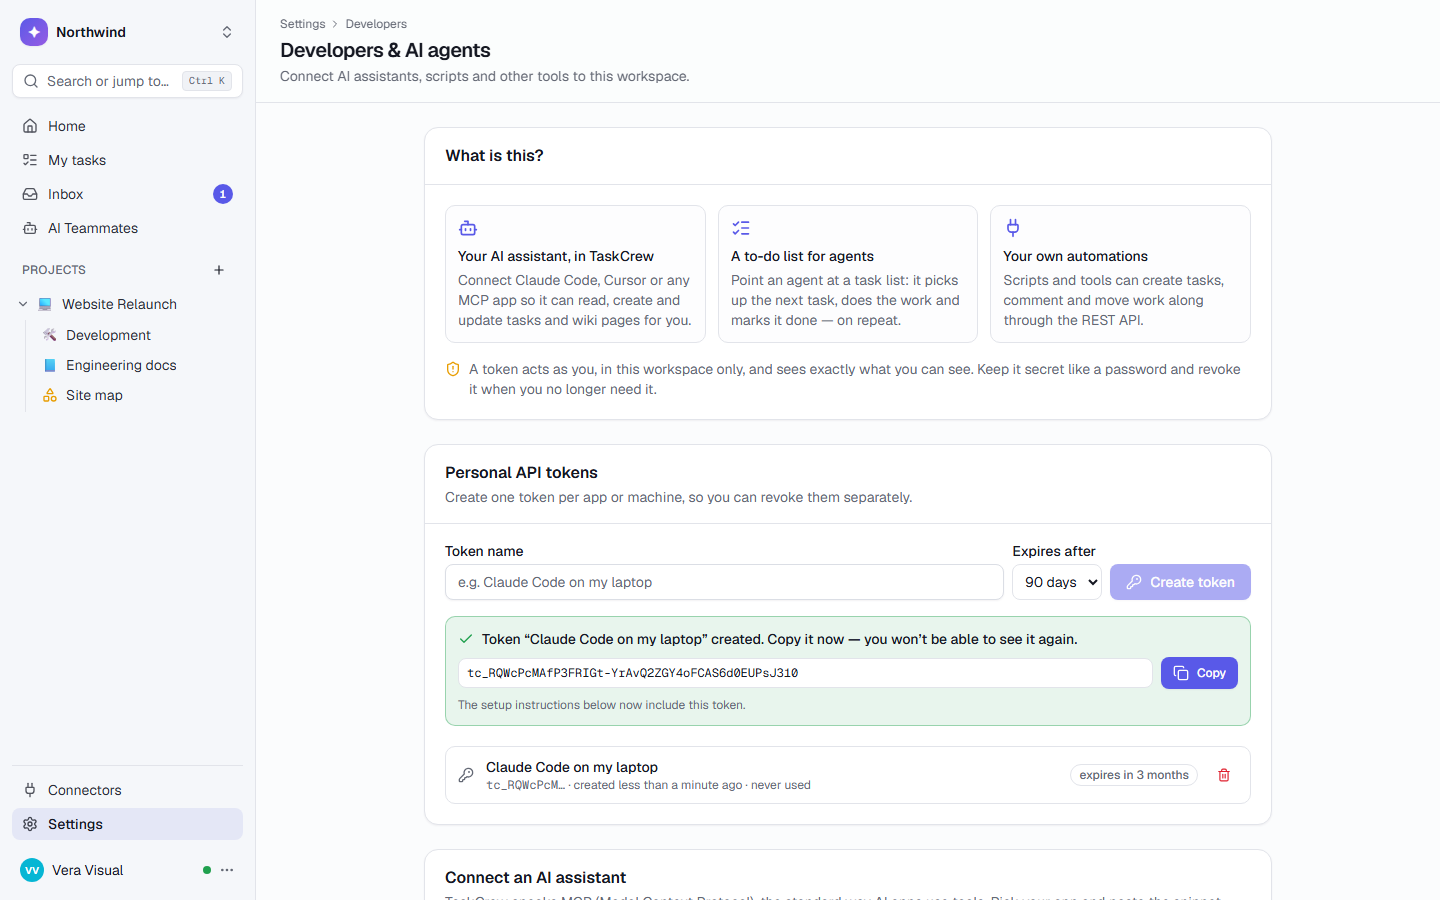Click the search magnifier icon
The height and width of the screenshot is (900, 1440).
[x=31, y=81]
